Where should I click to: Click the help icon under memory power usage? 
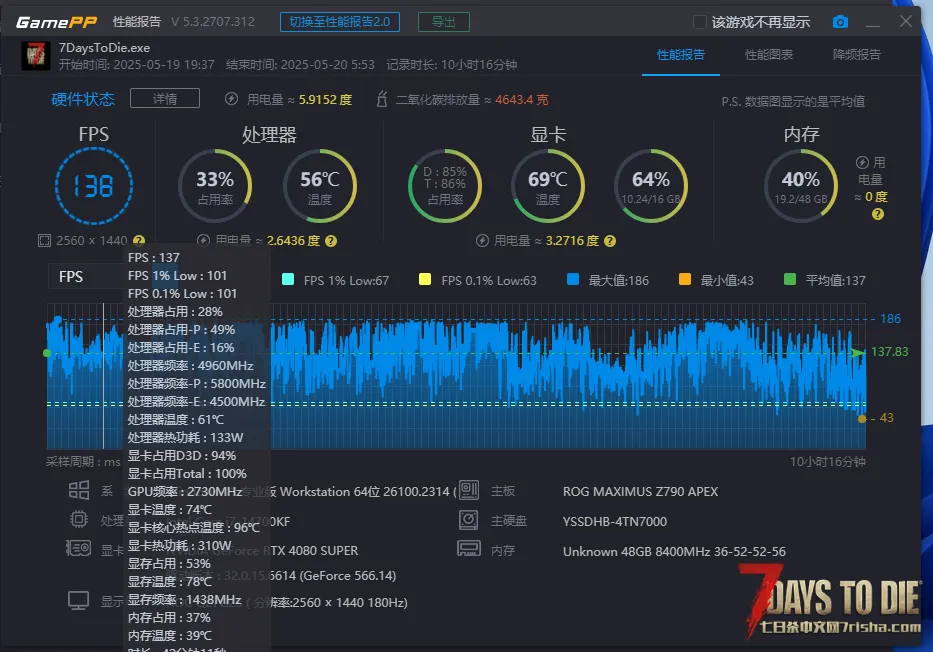(878, 214)
